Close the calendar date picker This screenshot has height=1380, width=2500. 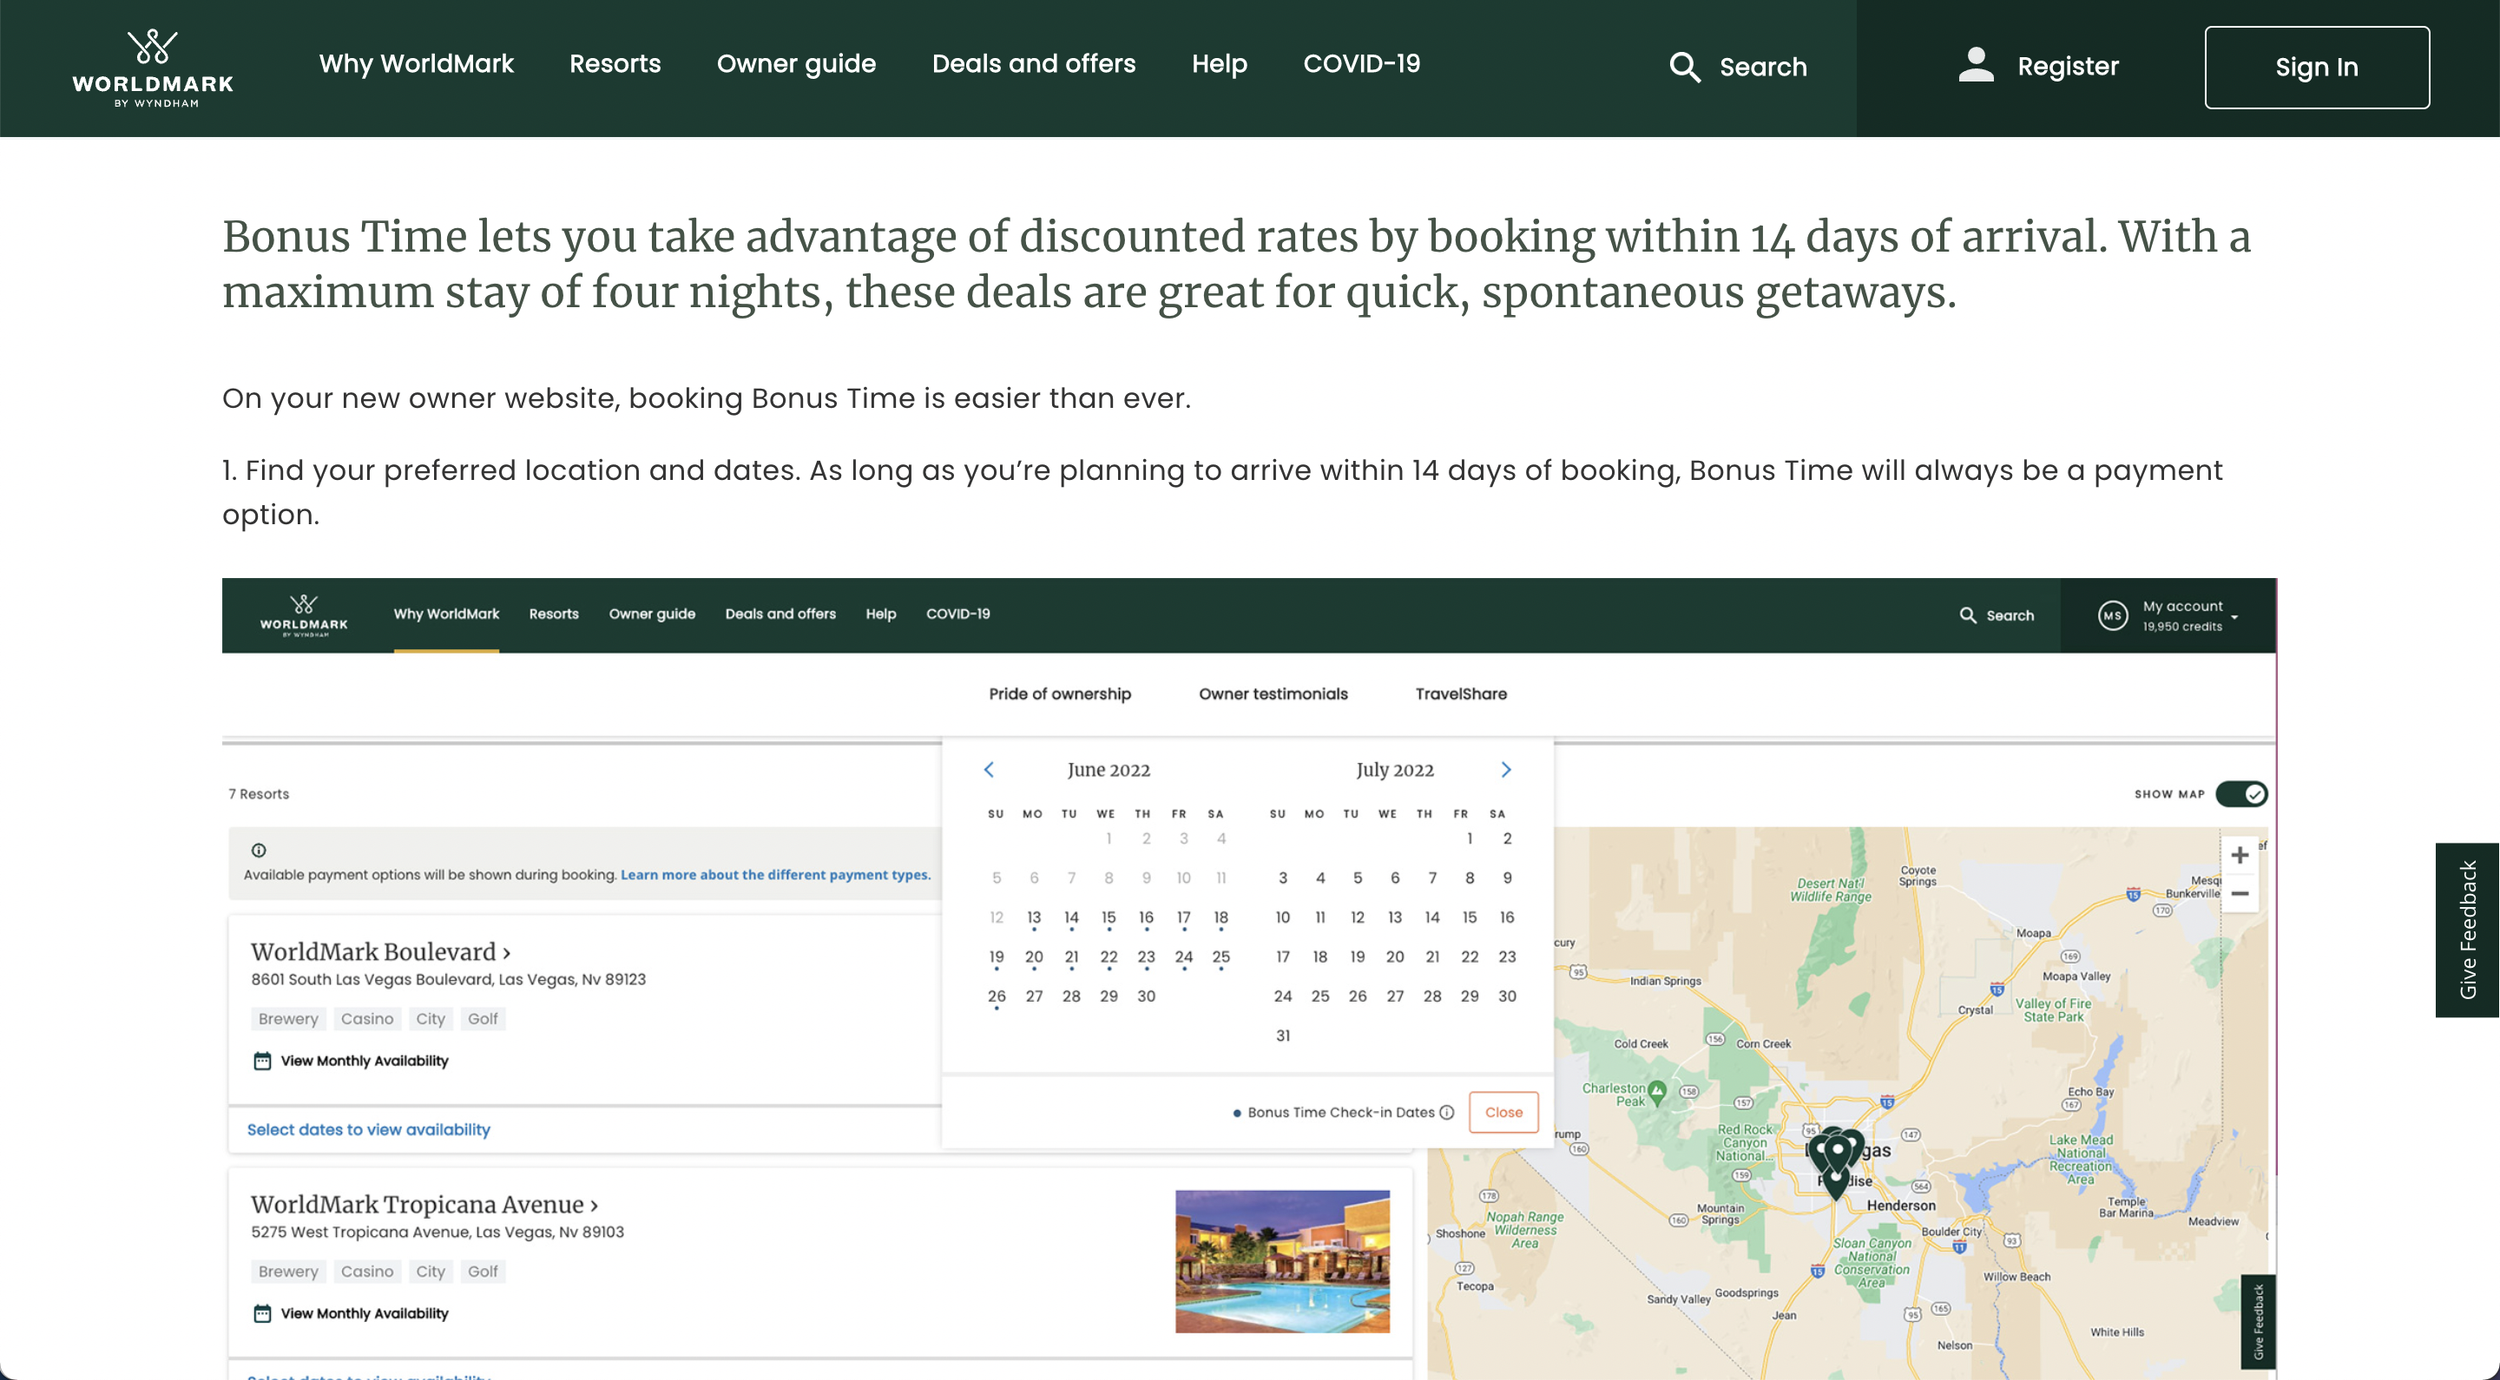tap(1503, 1112)
